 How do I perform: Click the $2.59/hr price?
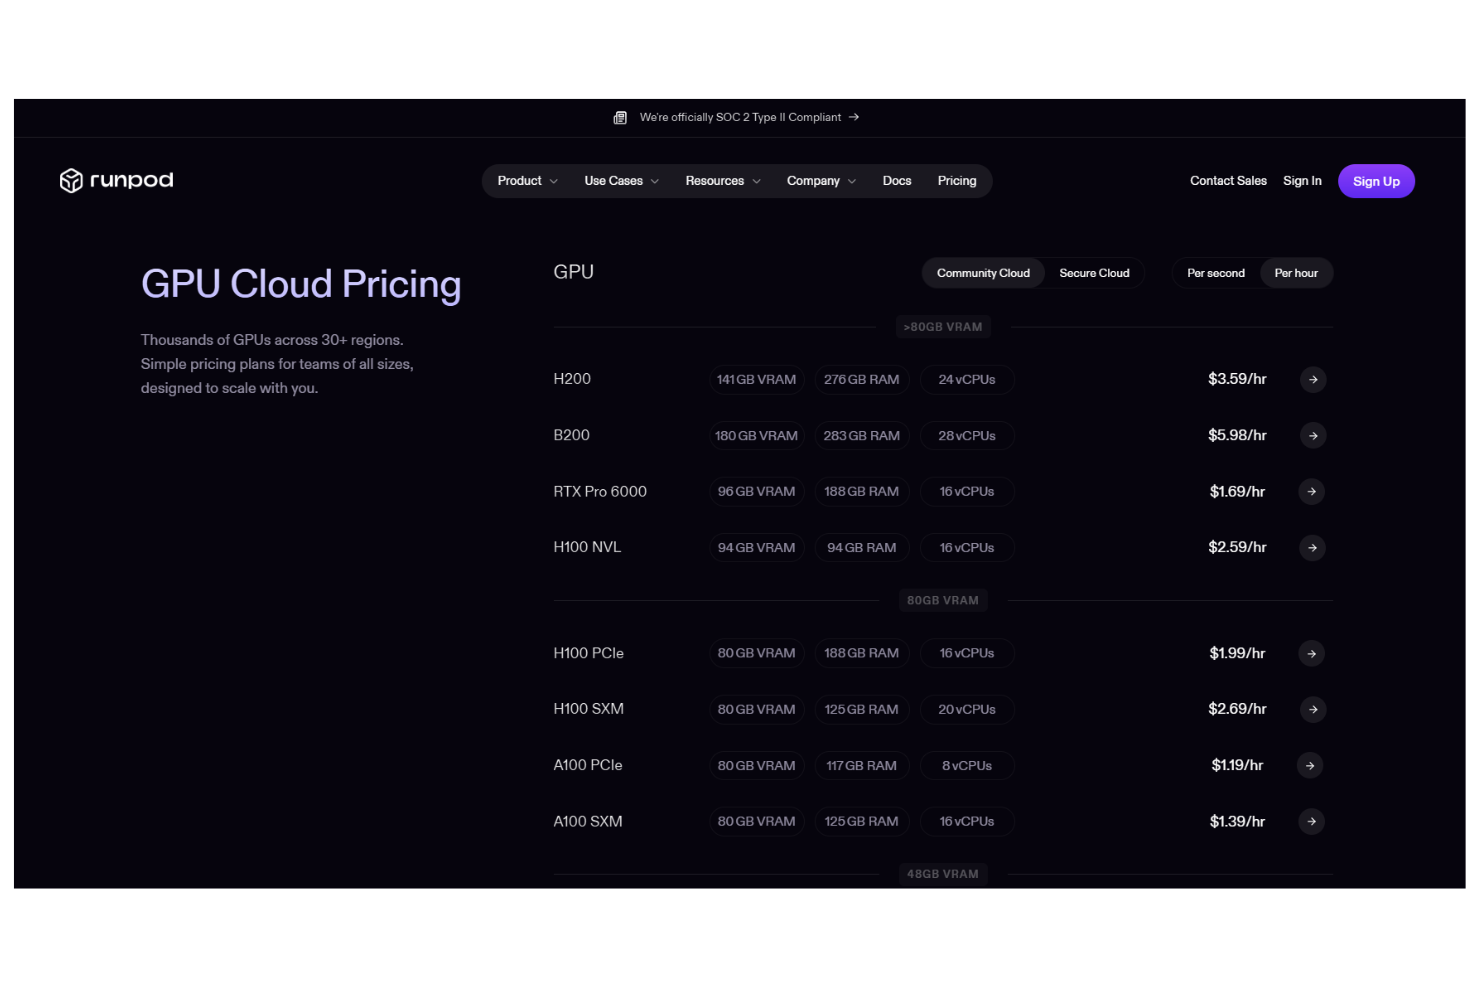(x=1237, y=548)
